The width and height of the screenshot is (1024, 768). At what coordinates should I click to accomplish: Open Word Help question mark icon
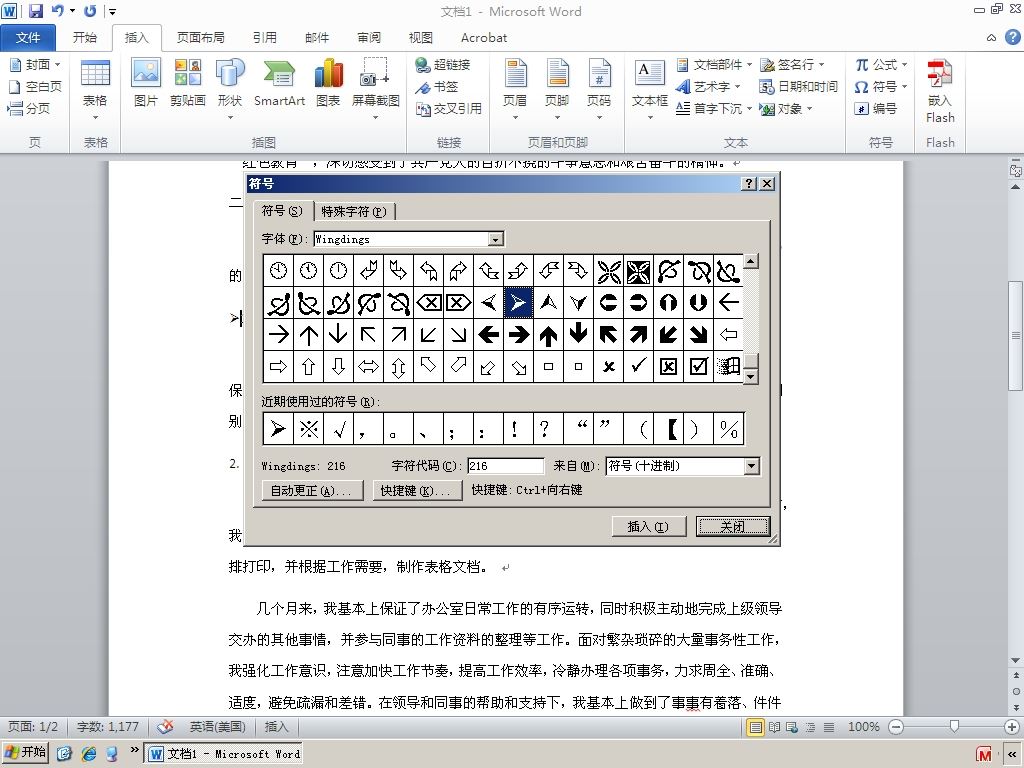pyautogui.click(x=1012, y=37)
